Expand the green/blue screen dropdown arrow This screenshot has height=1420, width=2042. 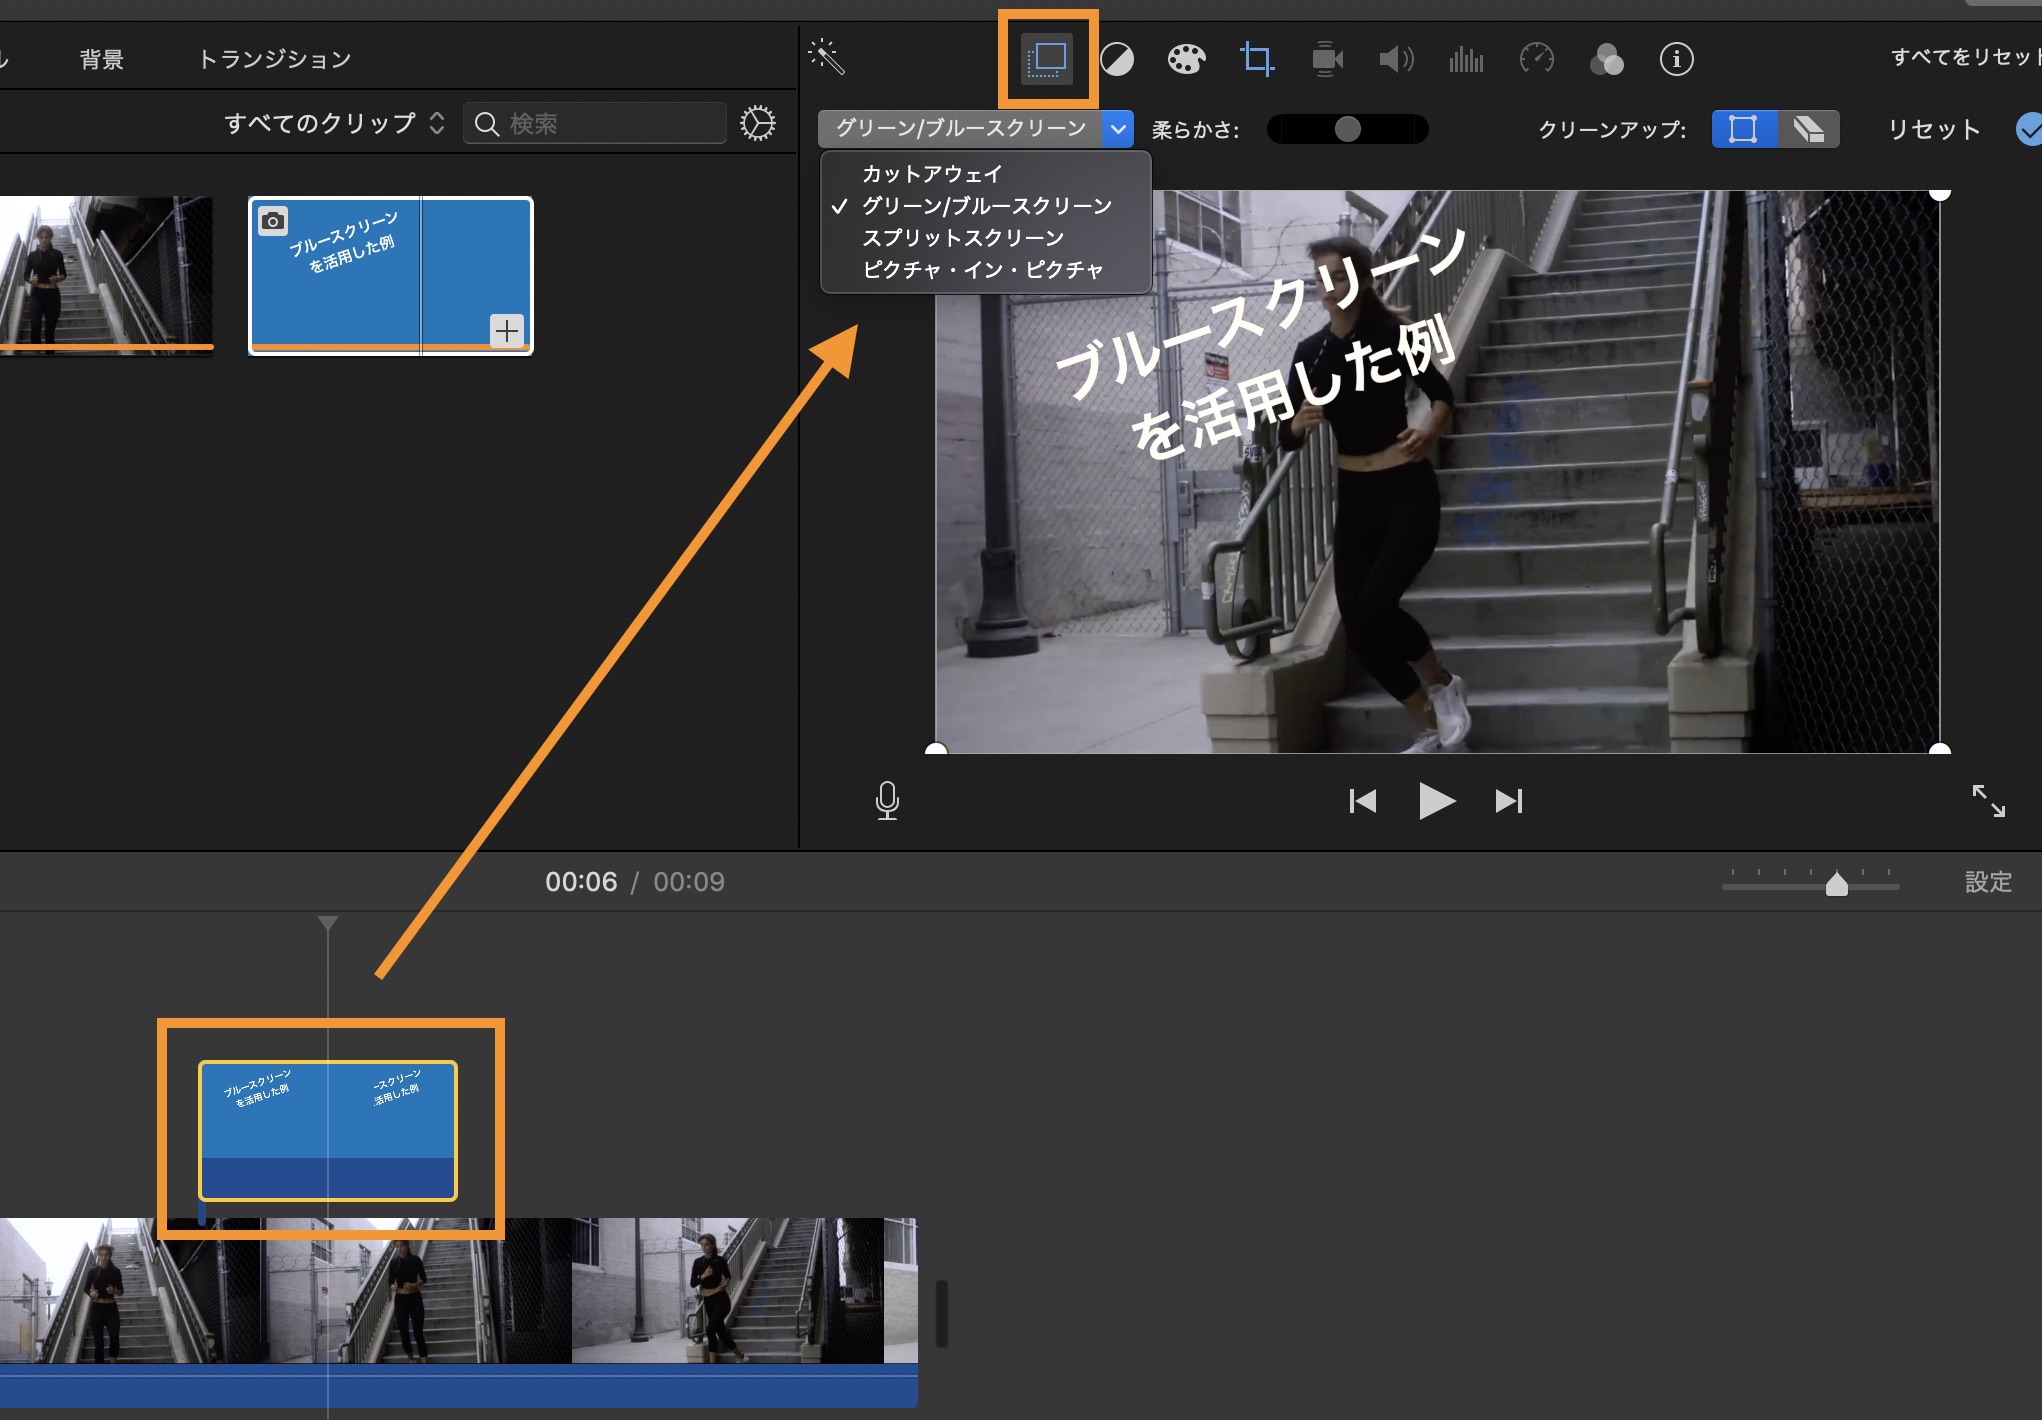click(1118, 129)
